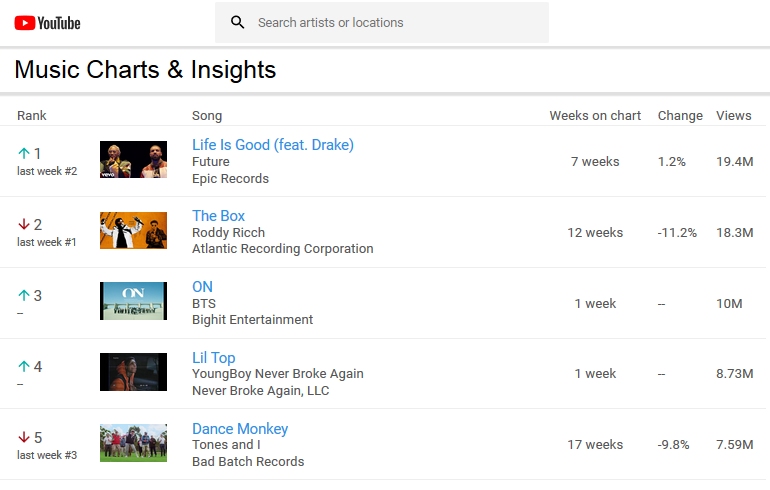The height and width of the screenshot is (490, 770).
Task: Open the Lil Top video thumbnail
Action: [x=134, y=372]
